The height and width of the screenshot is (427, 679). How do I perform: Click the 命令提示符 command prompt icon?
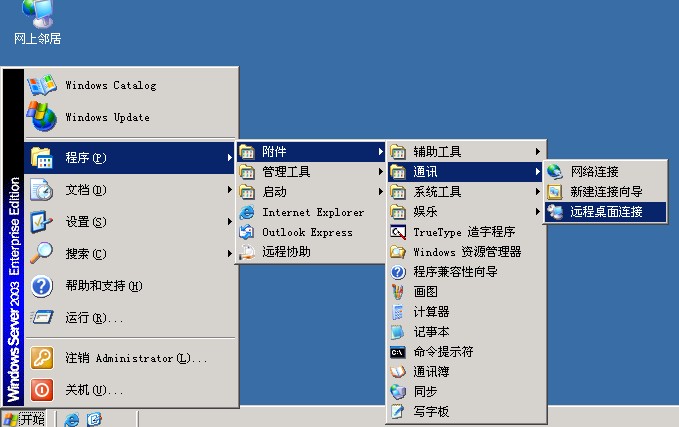pyautogui.click(x=398, y=352)
